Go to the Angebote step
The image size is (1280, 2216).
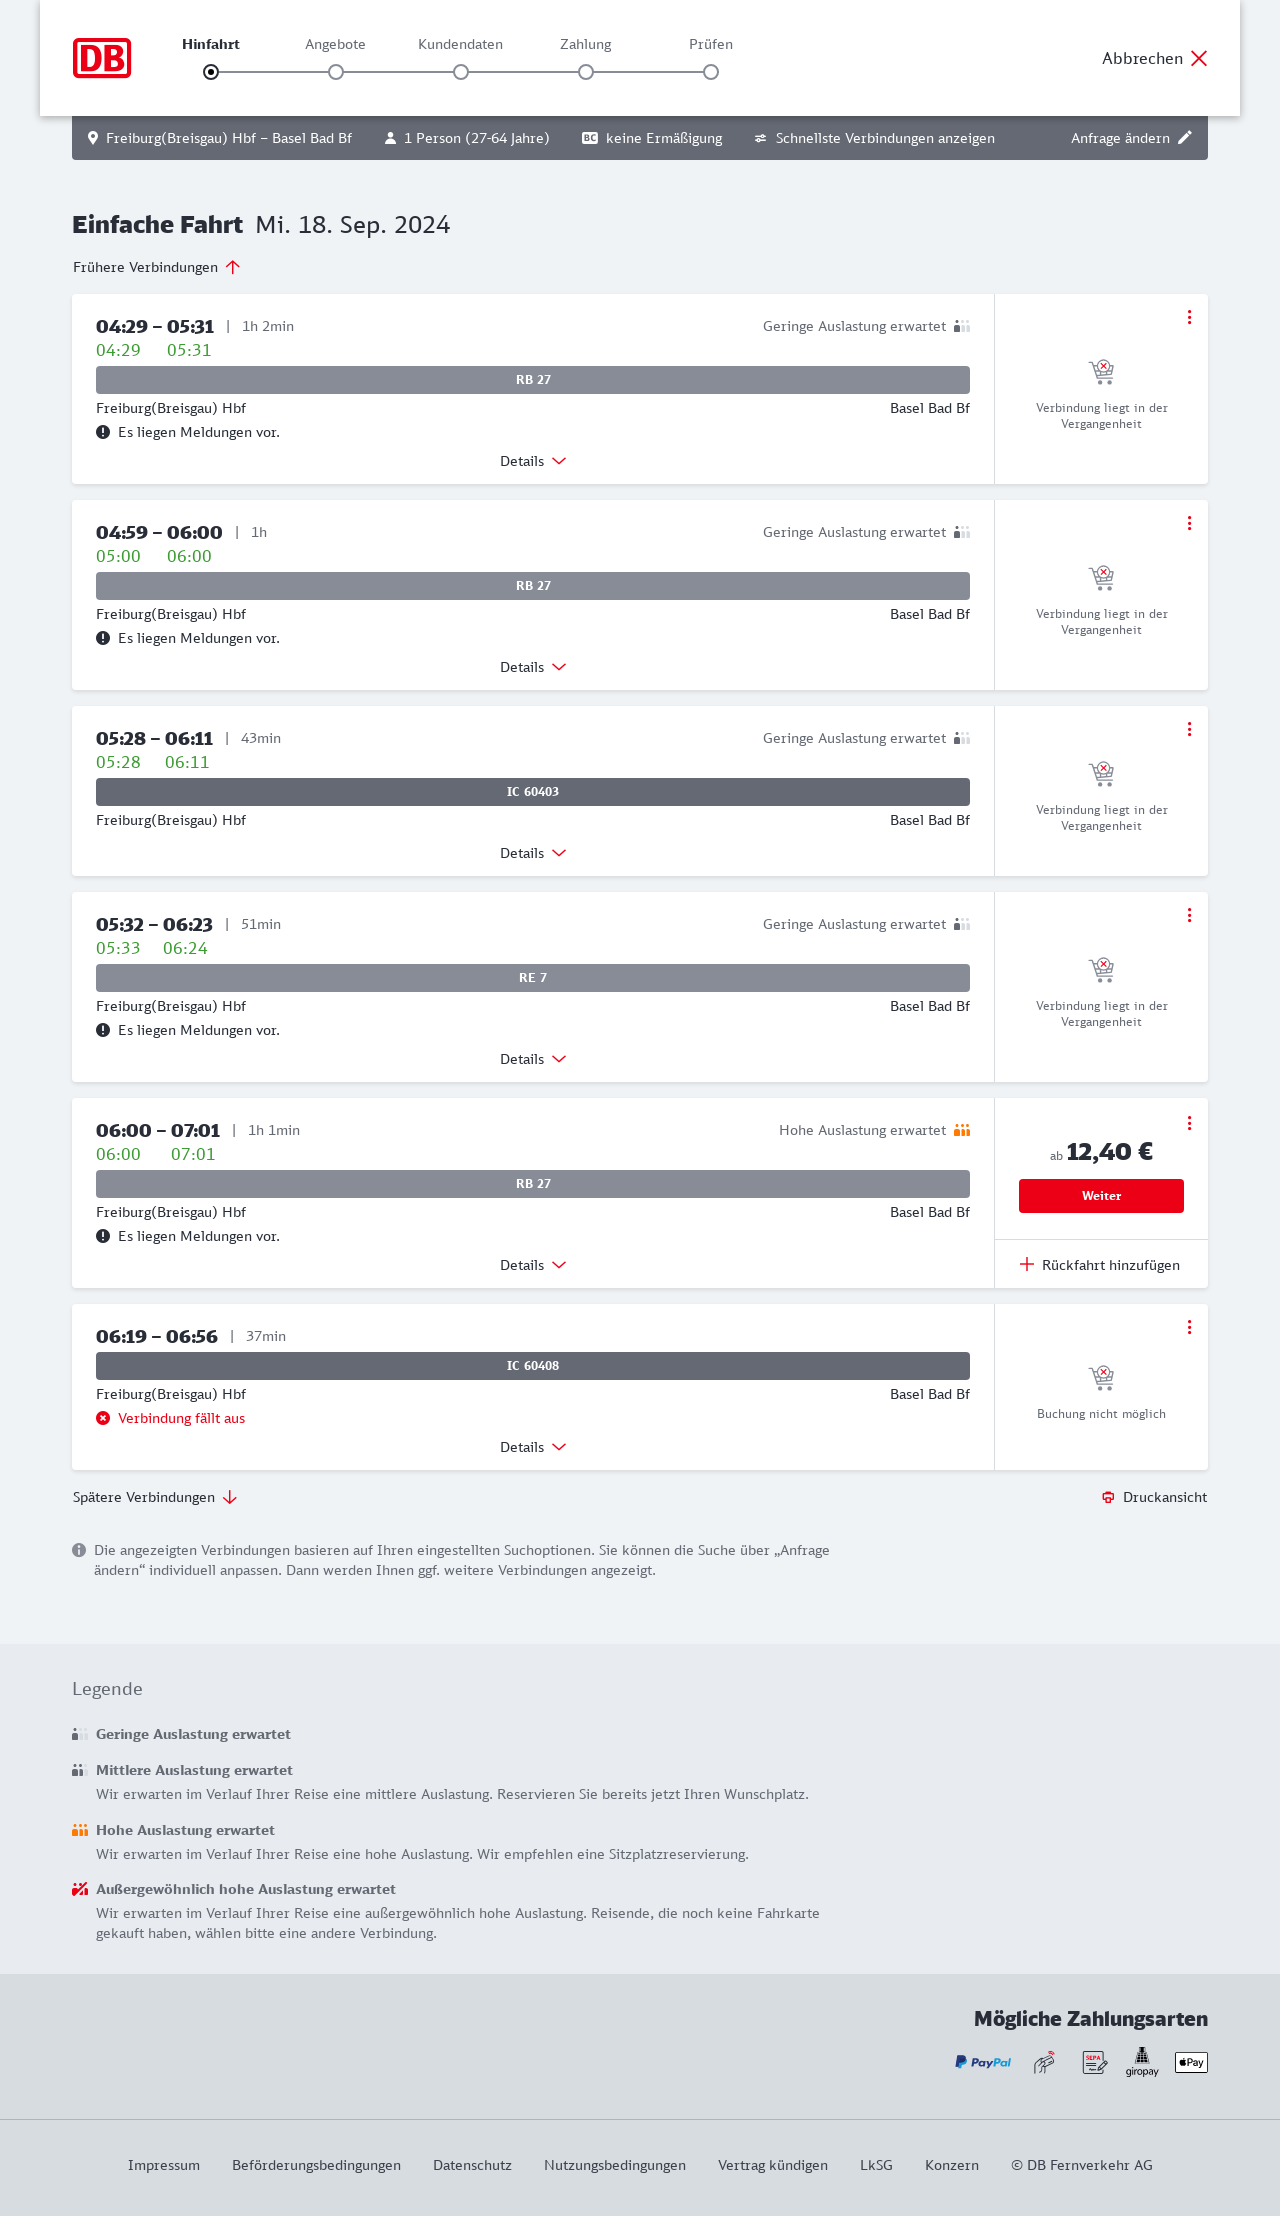pyautogui.click(x=336, y=72)
